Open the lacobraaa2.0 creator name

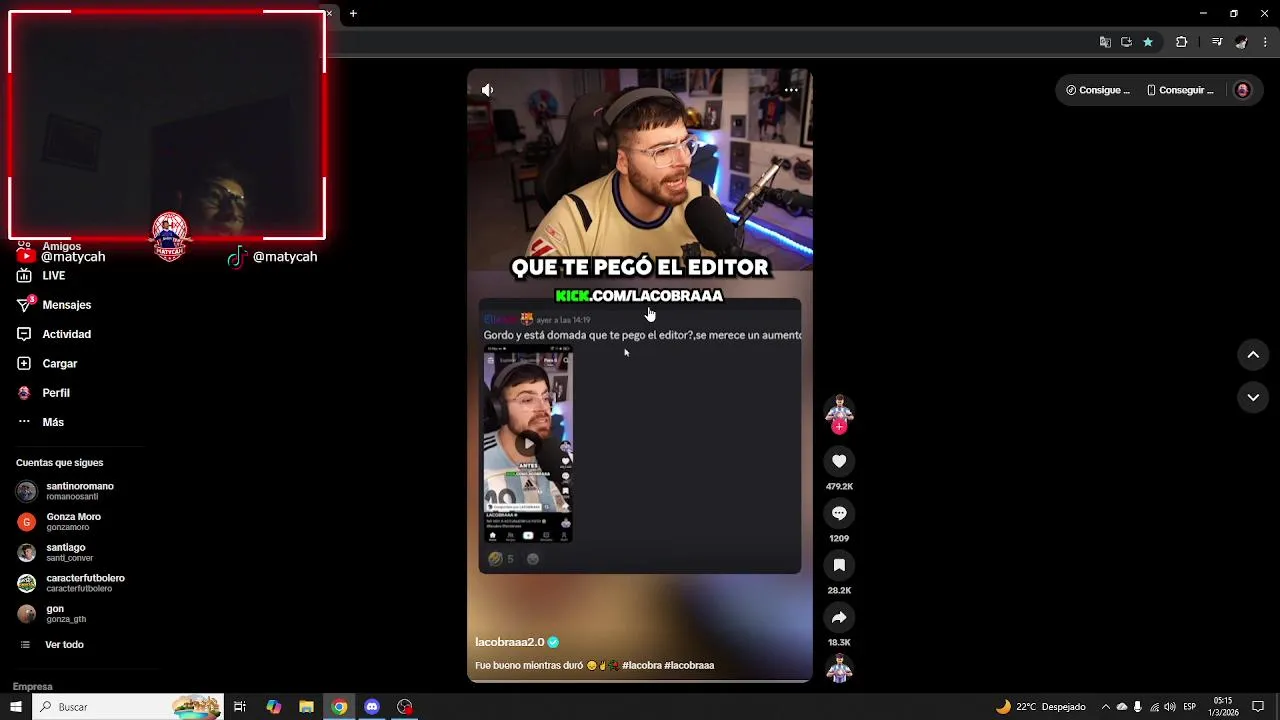pos(510,642)
